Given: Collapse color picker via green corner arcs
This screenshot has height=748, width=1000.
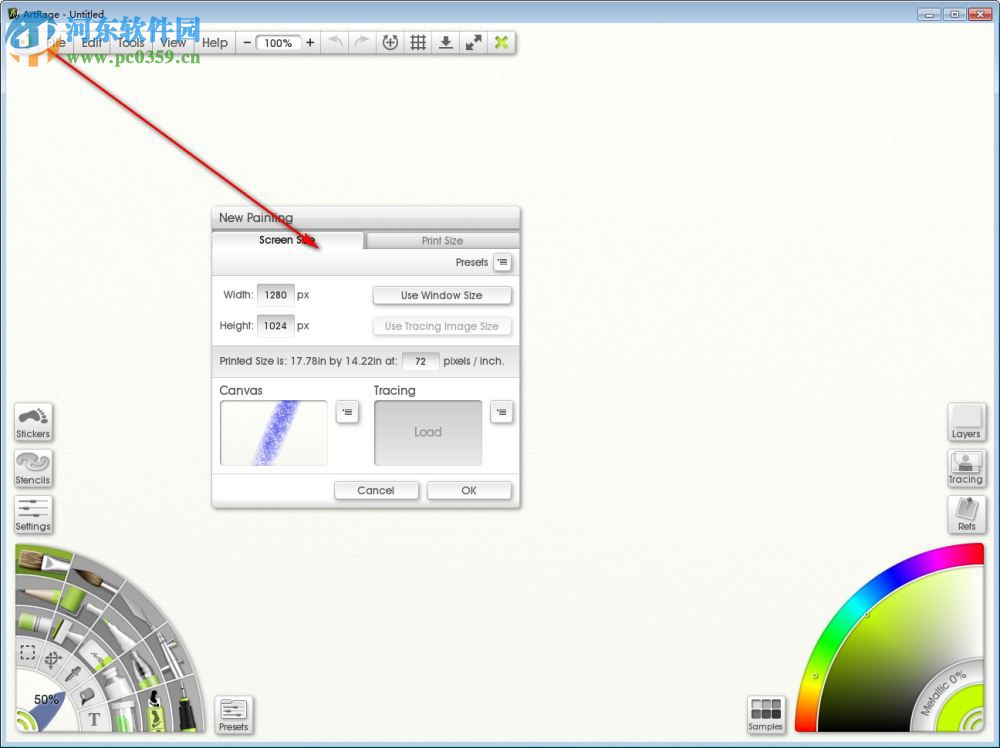Looking at the screenshot, I should click(974, 722).
